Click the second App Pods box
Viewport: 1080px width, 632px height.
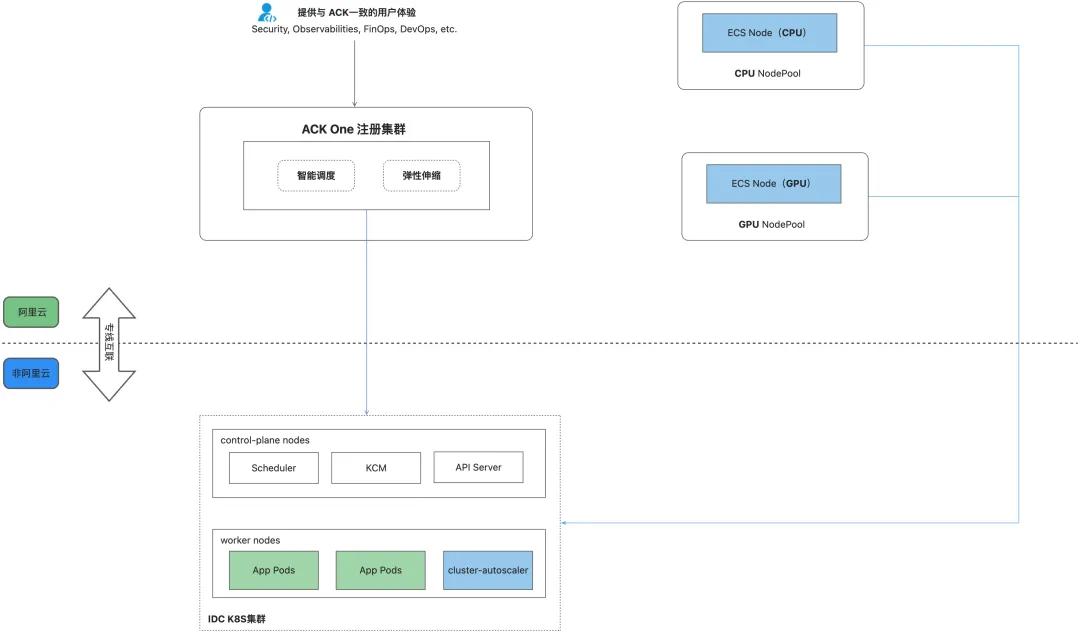[x=380, y=571]
